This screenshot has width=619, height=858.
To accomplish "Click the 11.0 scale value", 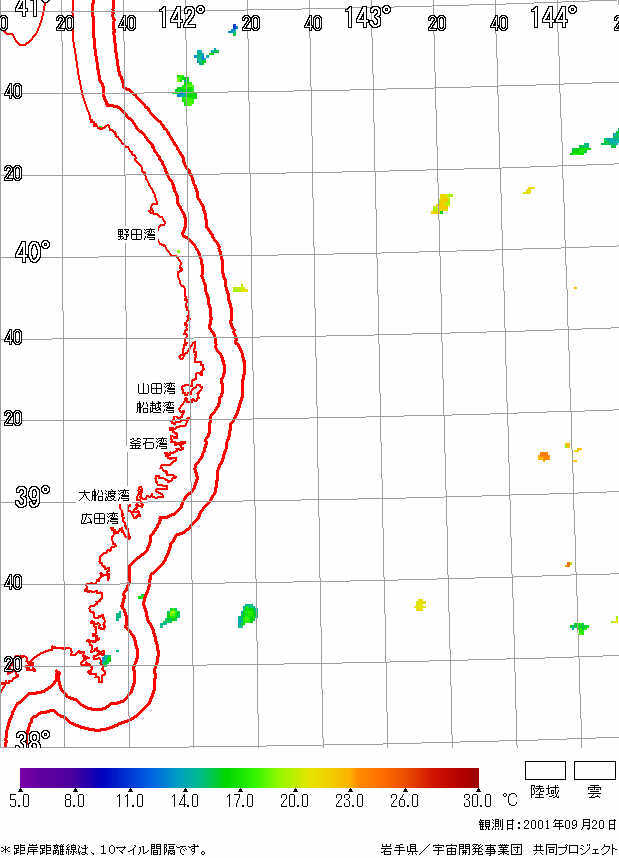I will [130, 801].
